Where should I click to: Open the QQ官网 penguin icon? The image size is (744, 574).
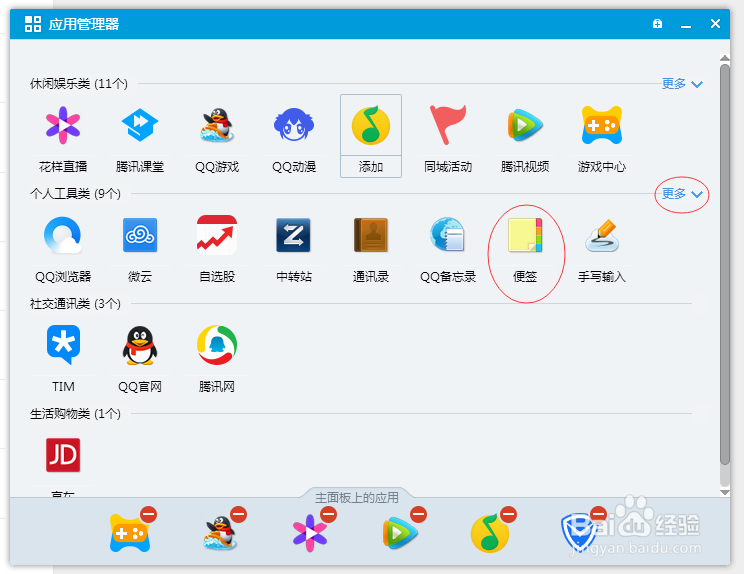(x=140, y=345)
